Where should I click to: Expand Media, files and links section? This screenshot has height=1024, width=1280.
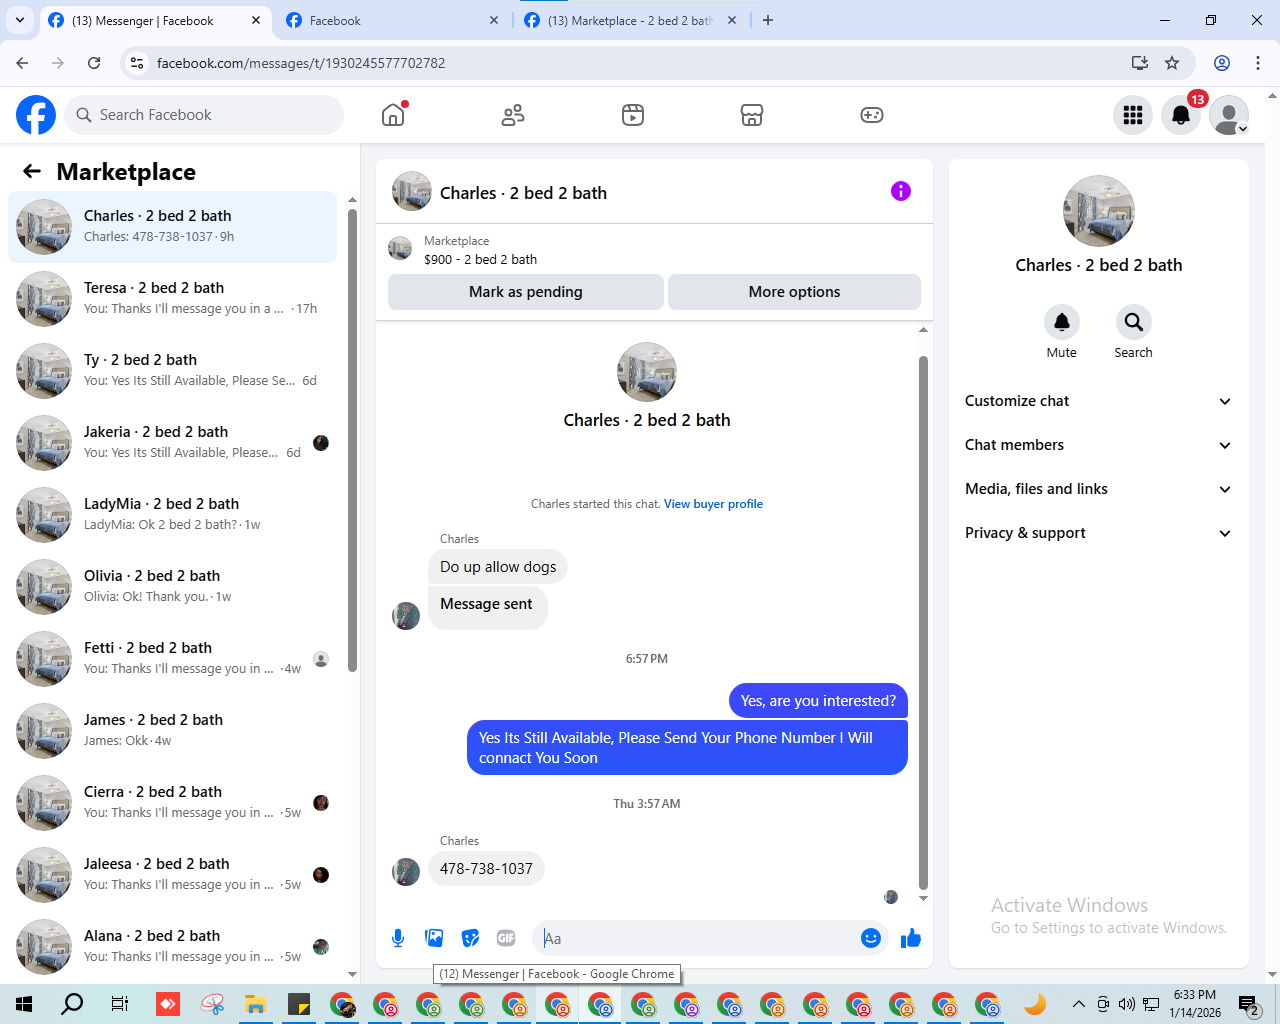1098,489
